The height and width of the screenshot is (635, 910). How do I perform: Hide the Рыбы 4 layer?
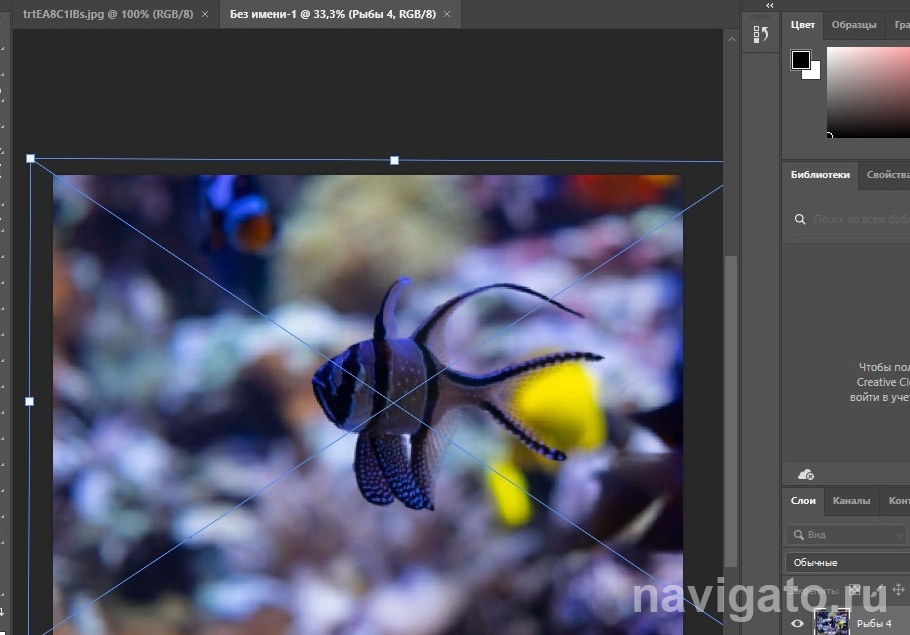pos(797,624)
